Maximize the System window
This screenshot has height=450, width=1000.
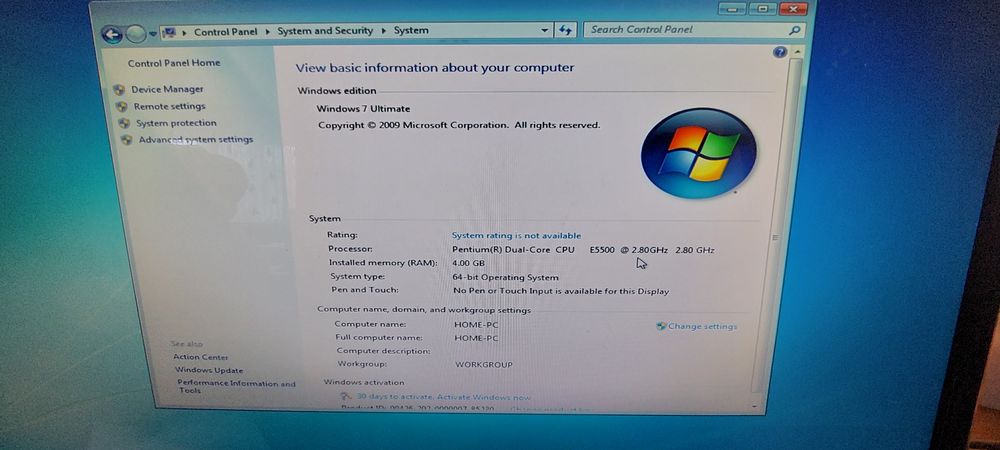761,9
